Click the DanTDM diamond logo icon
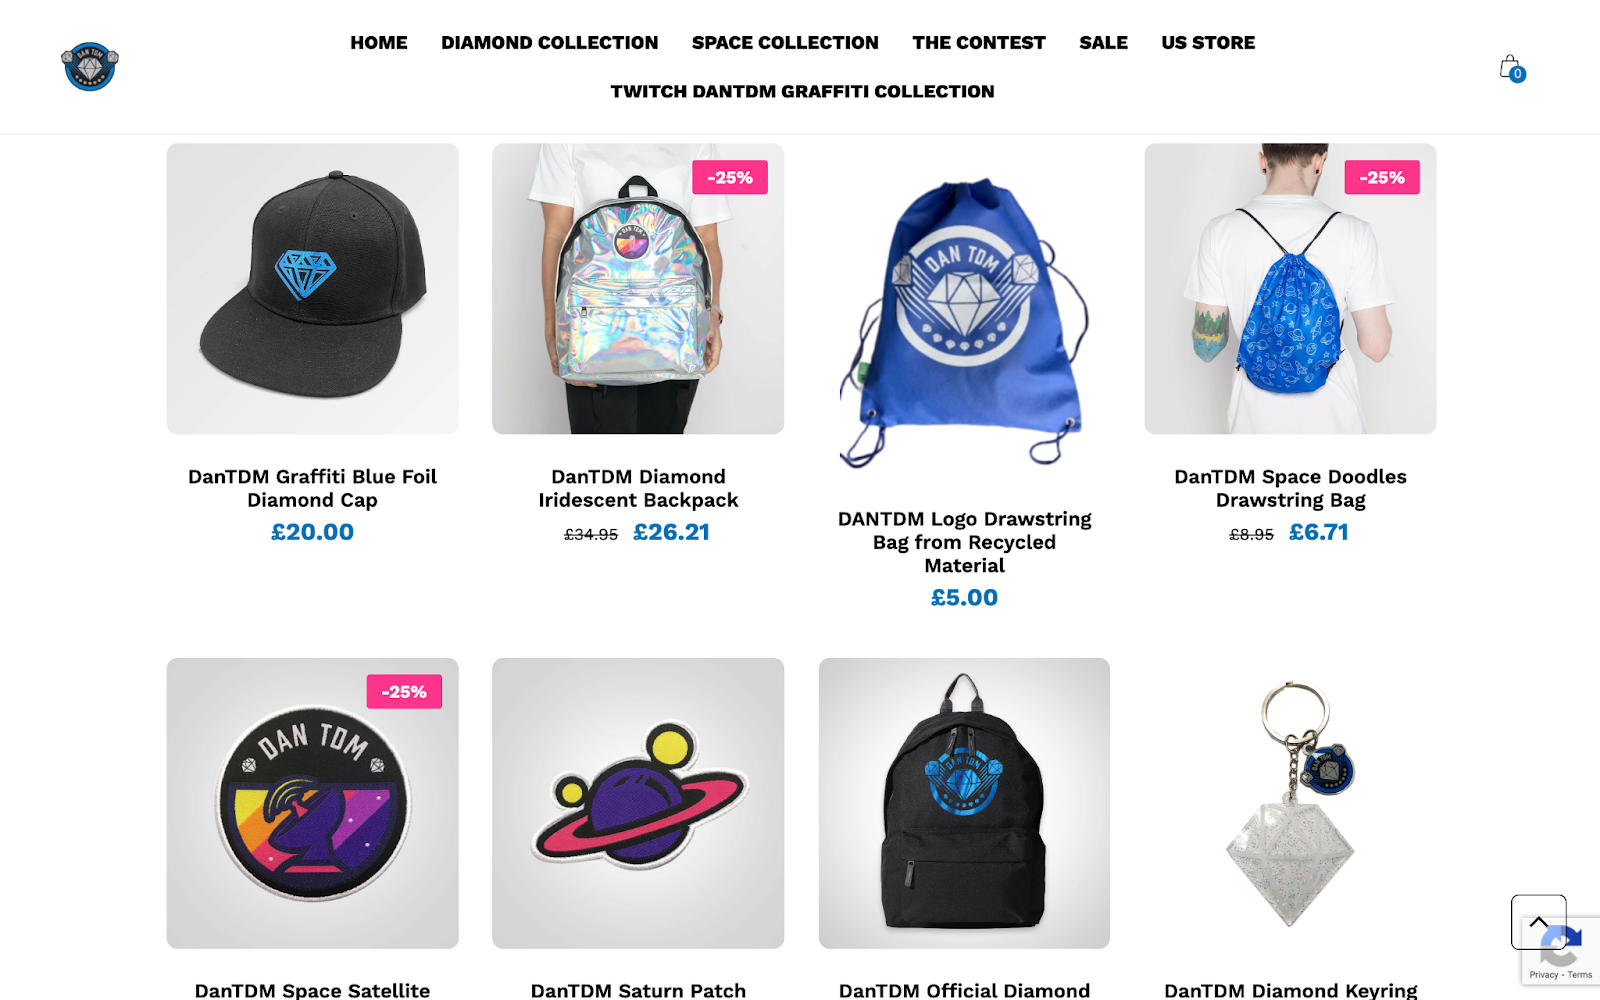This screenshot has width=1600, height=1000. click(x=90, y=67)
